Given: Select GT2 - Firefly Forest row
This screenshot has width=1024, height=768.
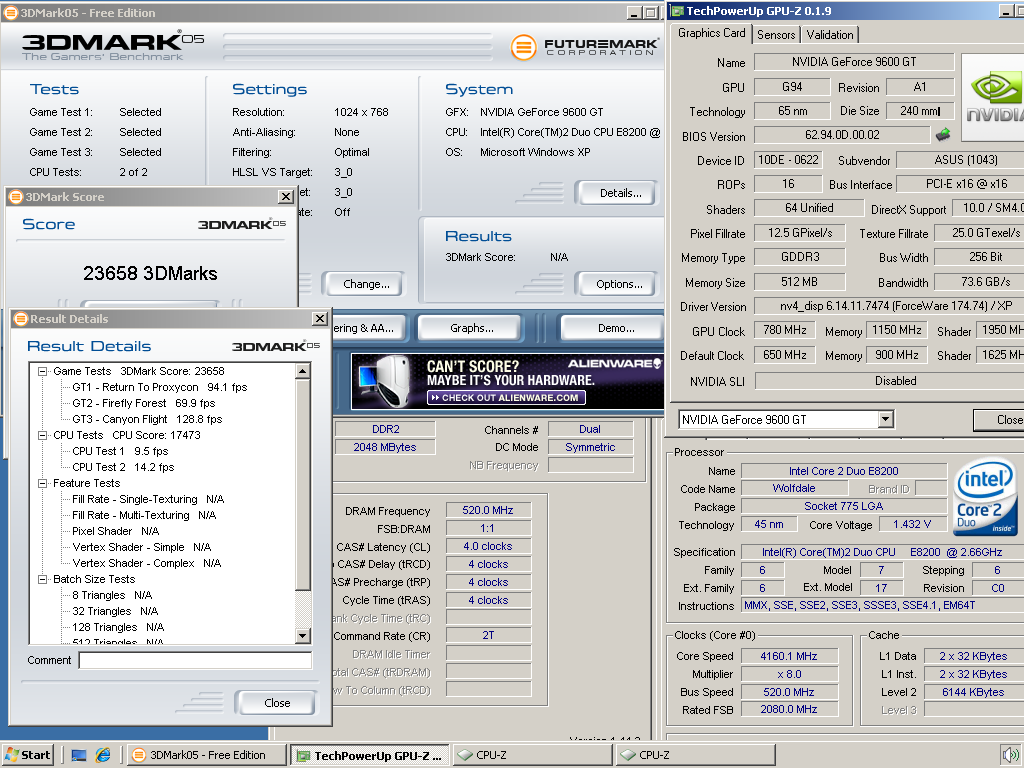Looking at the screenshot, I should [144, 403].
